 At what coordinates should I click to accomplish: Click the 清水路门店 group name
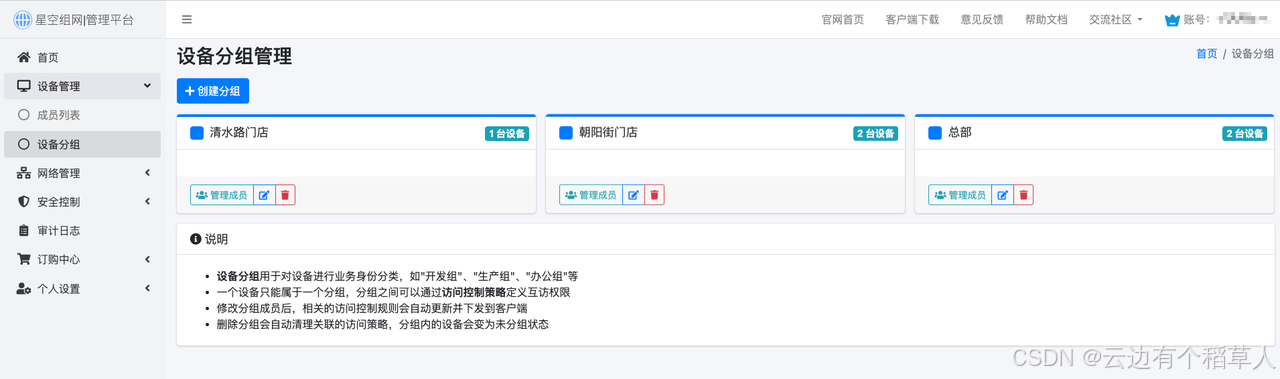(x=239, y=132)
